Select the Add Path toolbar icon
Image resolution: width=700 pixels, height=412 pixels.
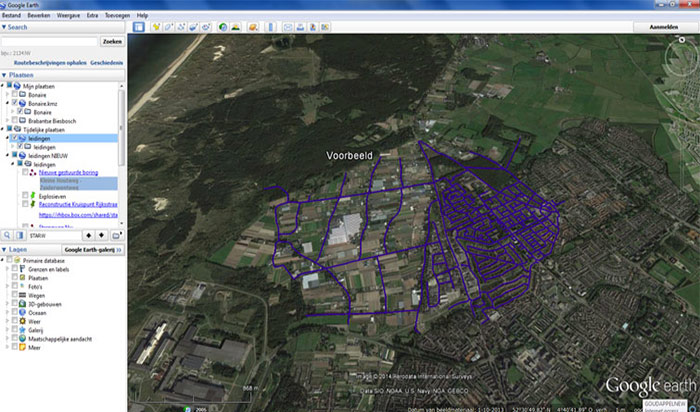181,27
